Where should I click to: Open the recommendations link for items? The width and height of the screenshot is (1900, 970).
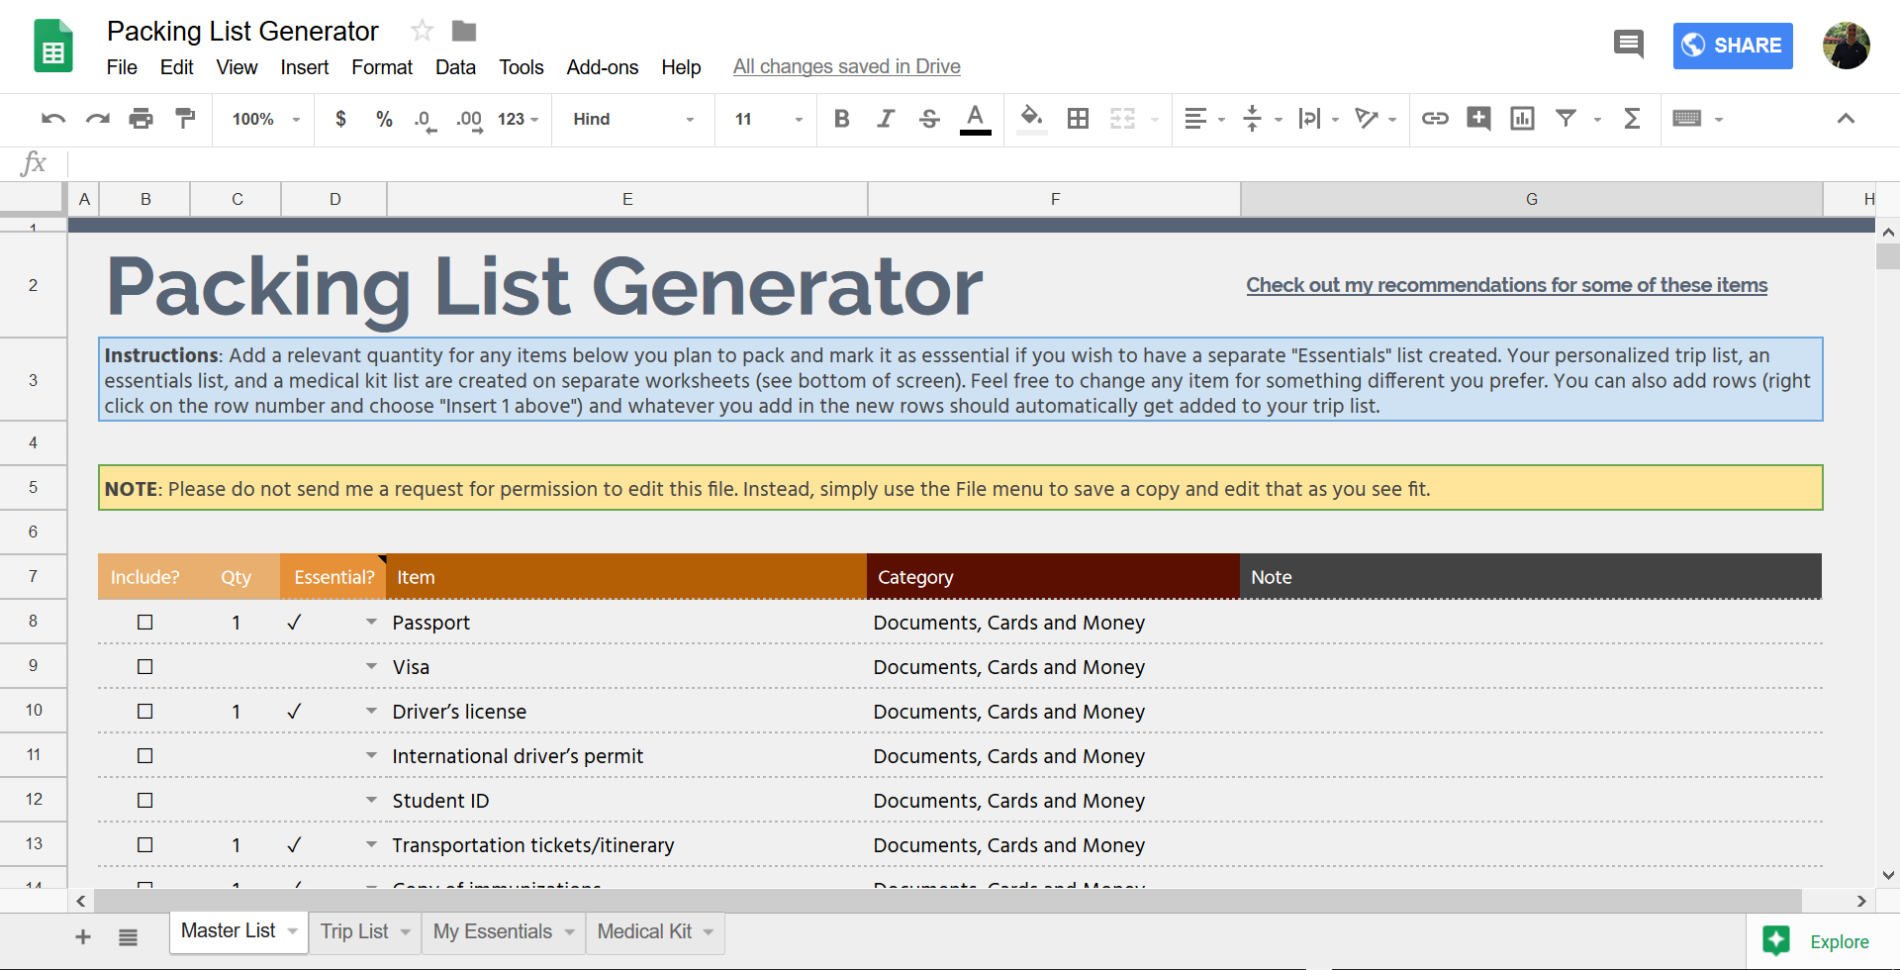coord(1506,284)
